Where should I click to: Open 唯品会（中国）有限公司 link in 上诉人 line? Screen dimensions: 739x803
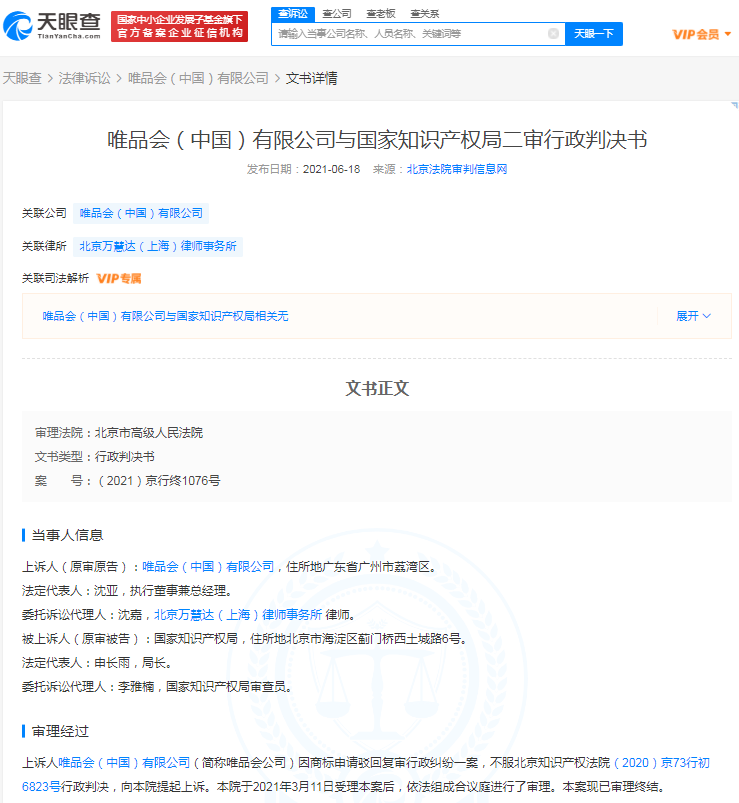coord(208,566)
